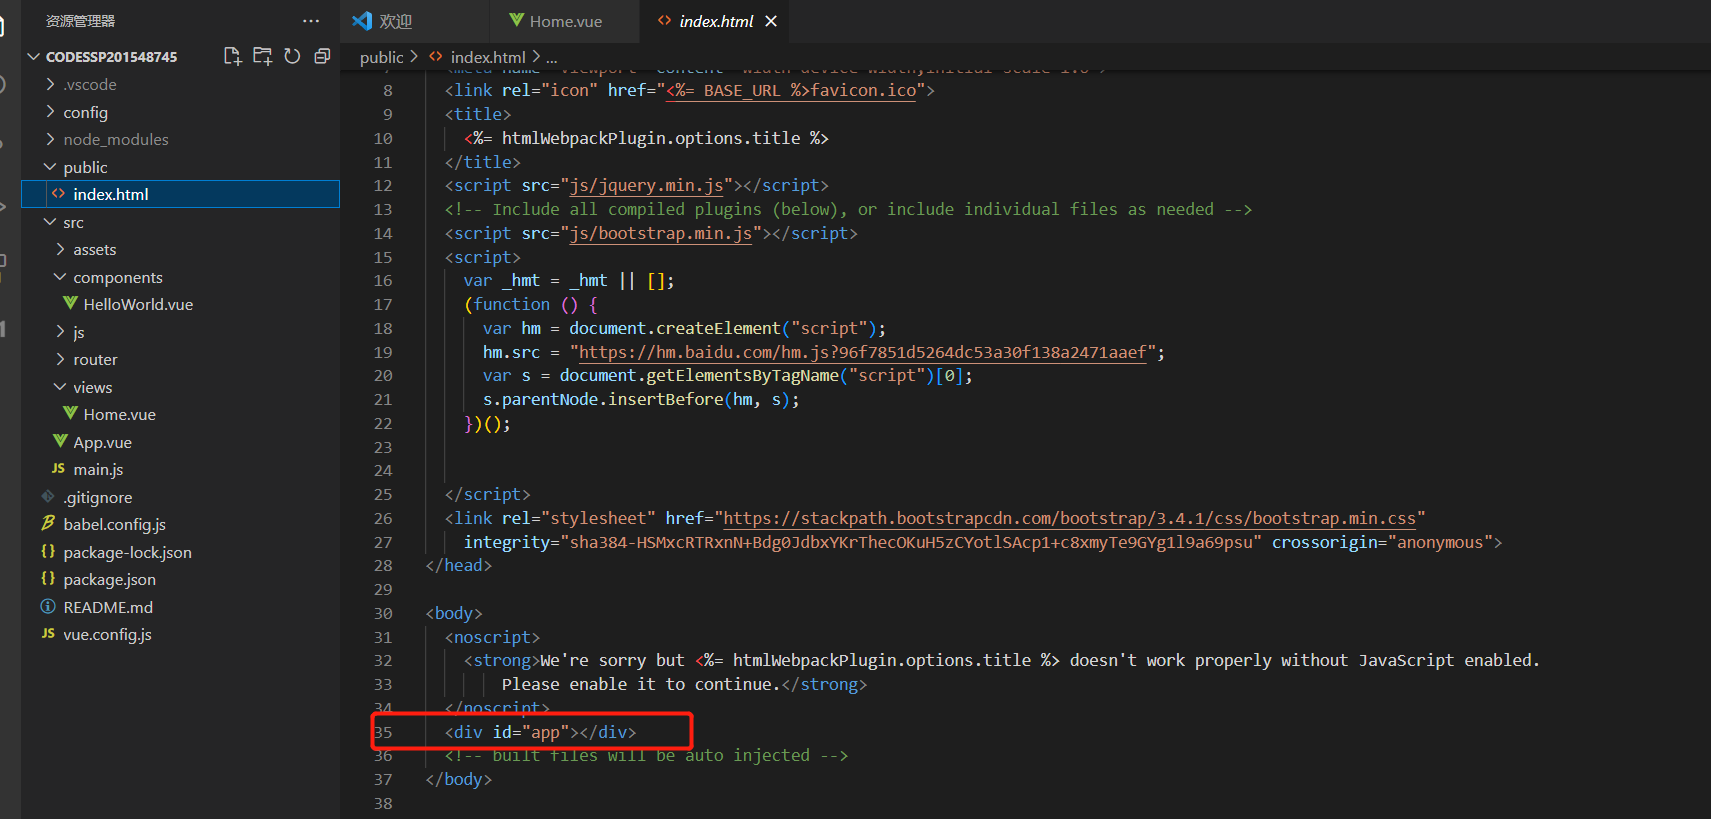This screenshot has width=1711, height=819.
Task: Click the crossorigin="anonymous" attribute text
Action: [x=1382, y=542]
